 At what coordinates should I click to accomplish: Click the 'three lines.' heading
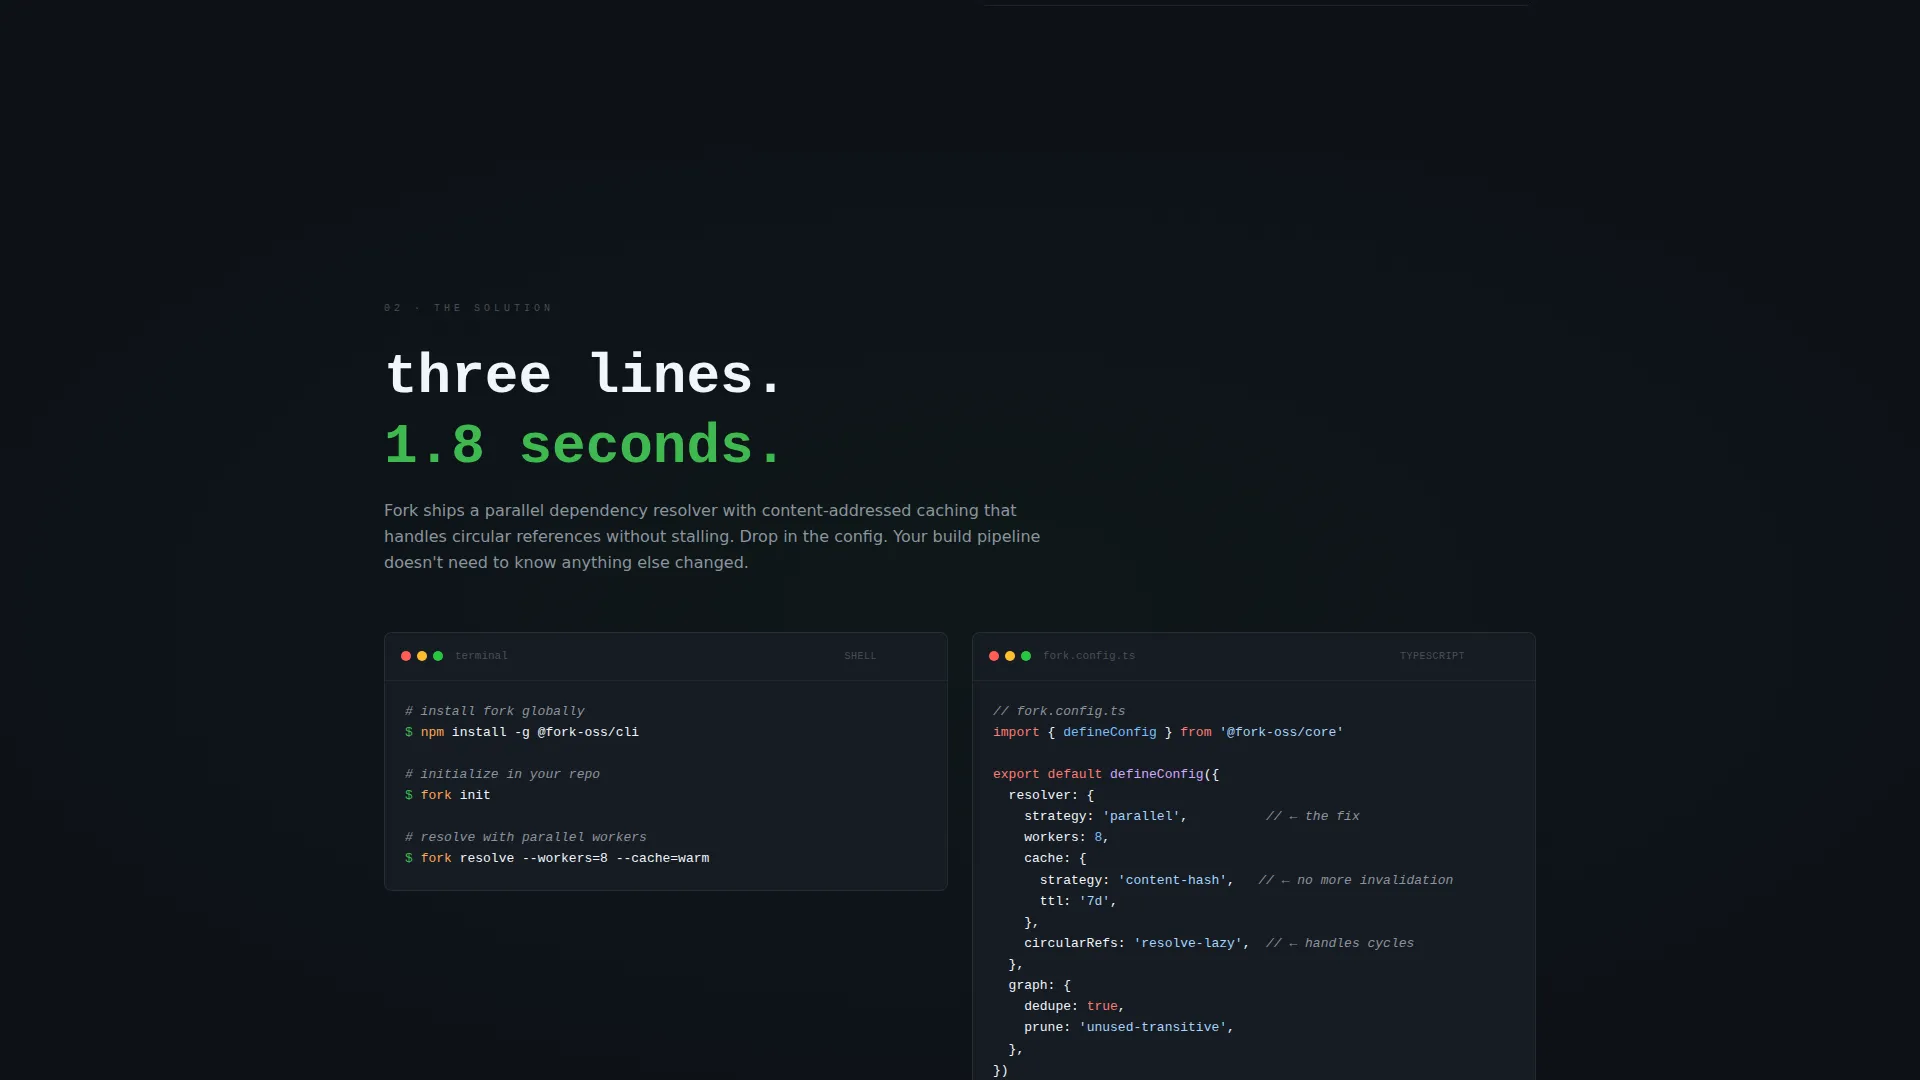(584, 374)
